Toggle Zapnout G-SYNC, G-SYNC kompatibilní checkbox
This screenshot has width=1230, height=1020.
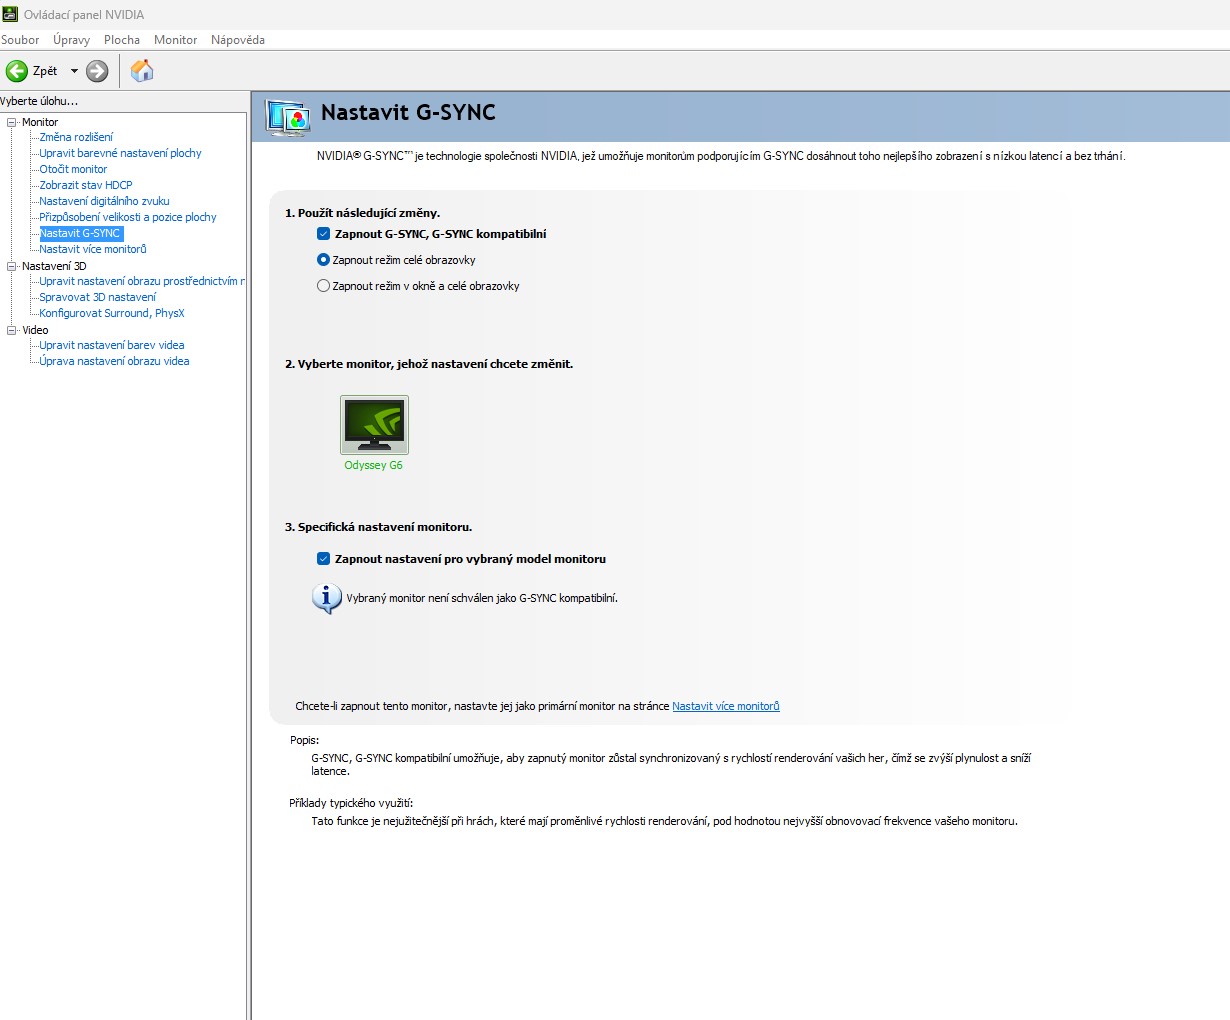tap(323, 234)
